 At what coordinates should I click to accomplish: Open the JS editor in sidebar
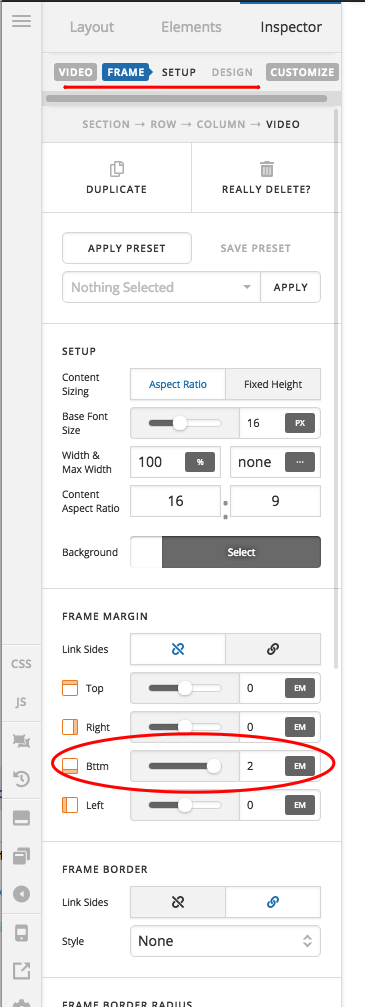coord(21,702)
